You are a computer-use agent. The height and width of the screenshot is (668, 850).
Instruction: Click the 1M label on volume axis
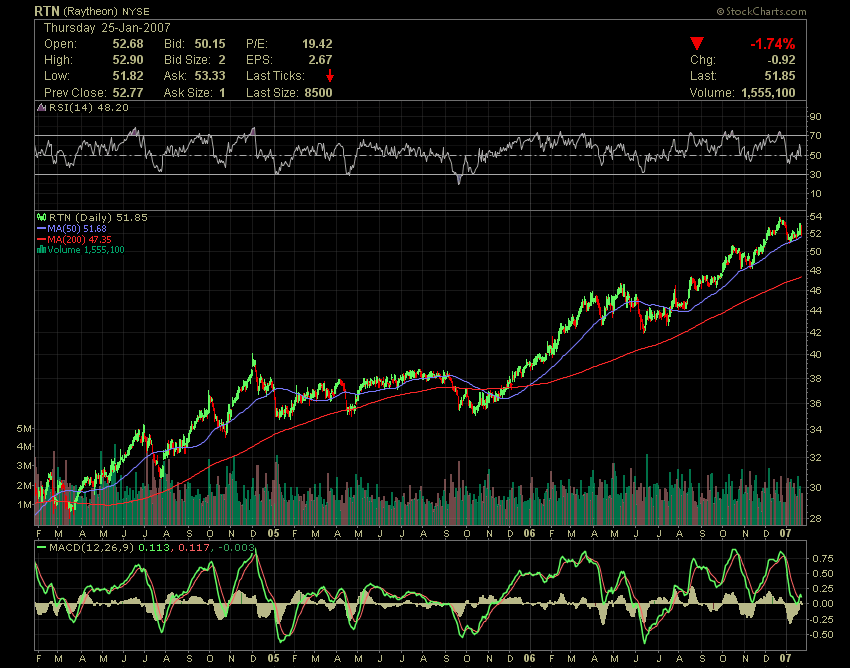click(24, 504)
